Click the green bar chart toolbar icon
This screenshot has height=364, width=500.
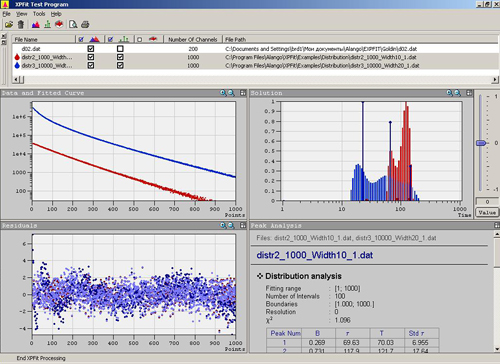pos(48,24)
